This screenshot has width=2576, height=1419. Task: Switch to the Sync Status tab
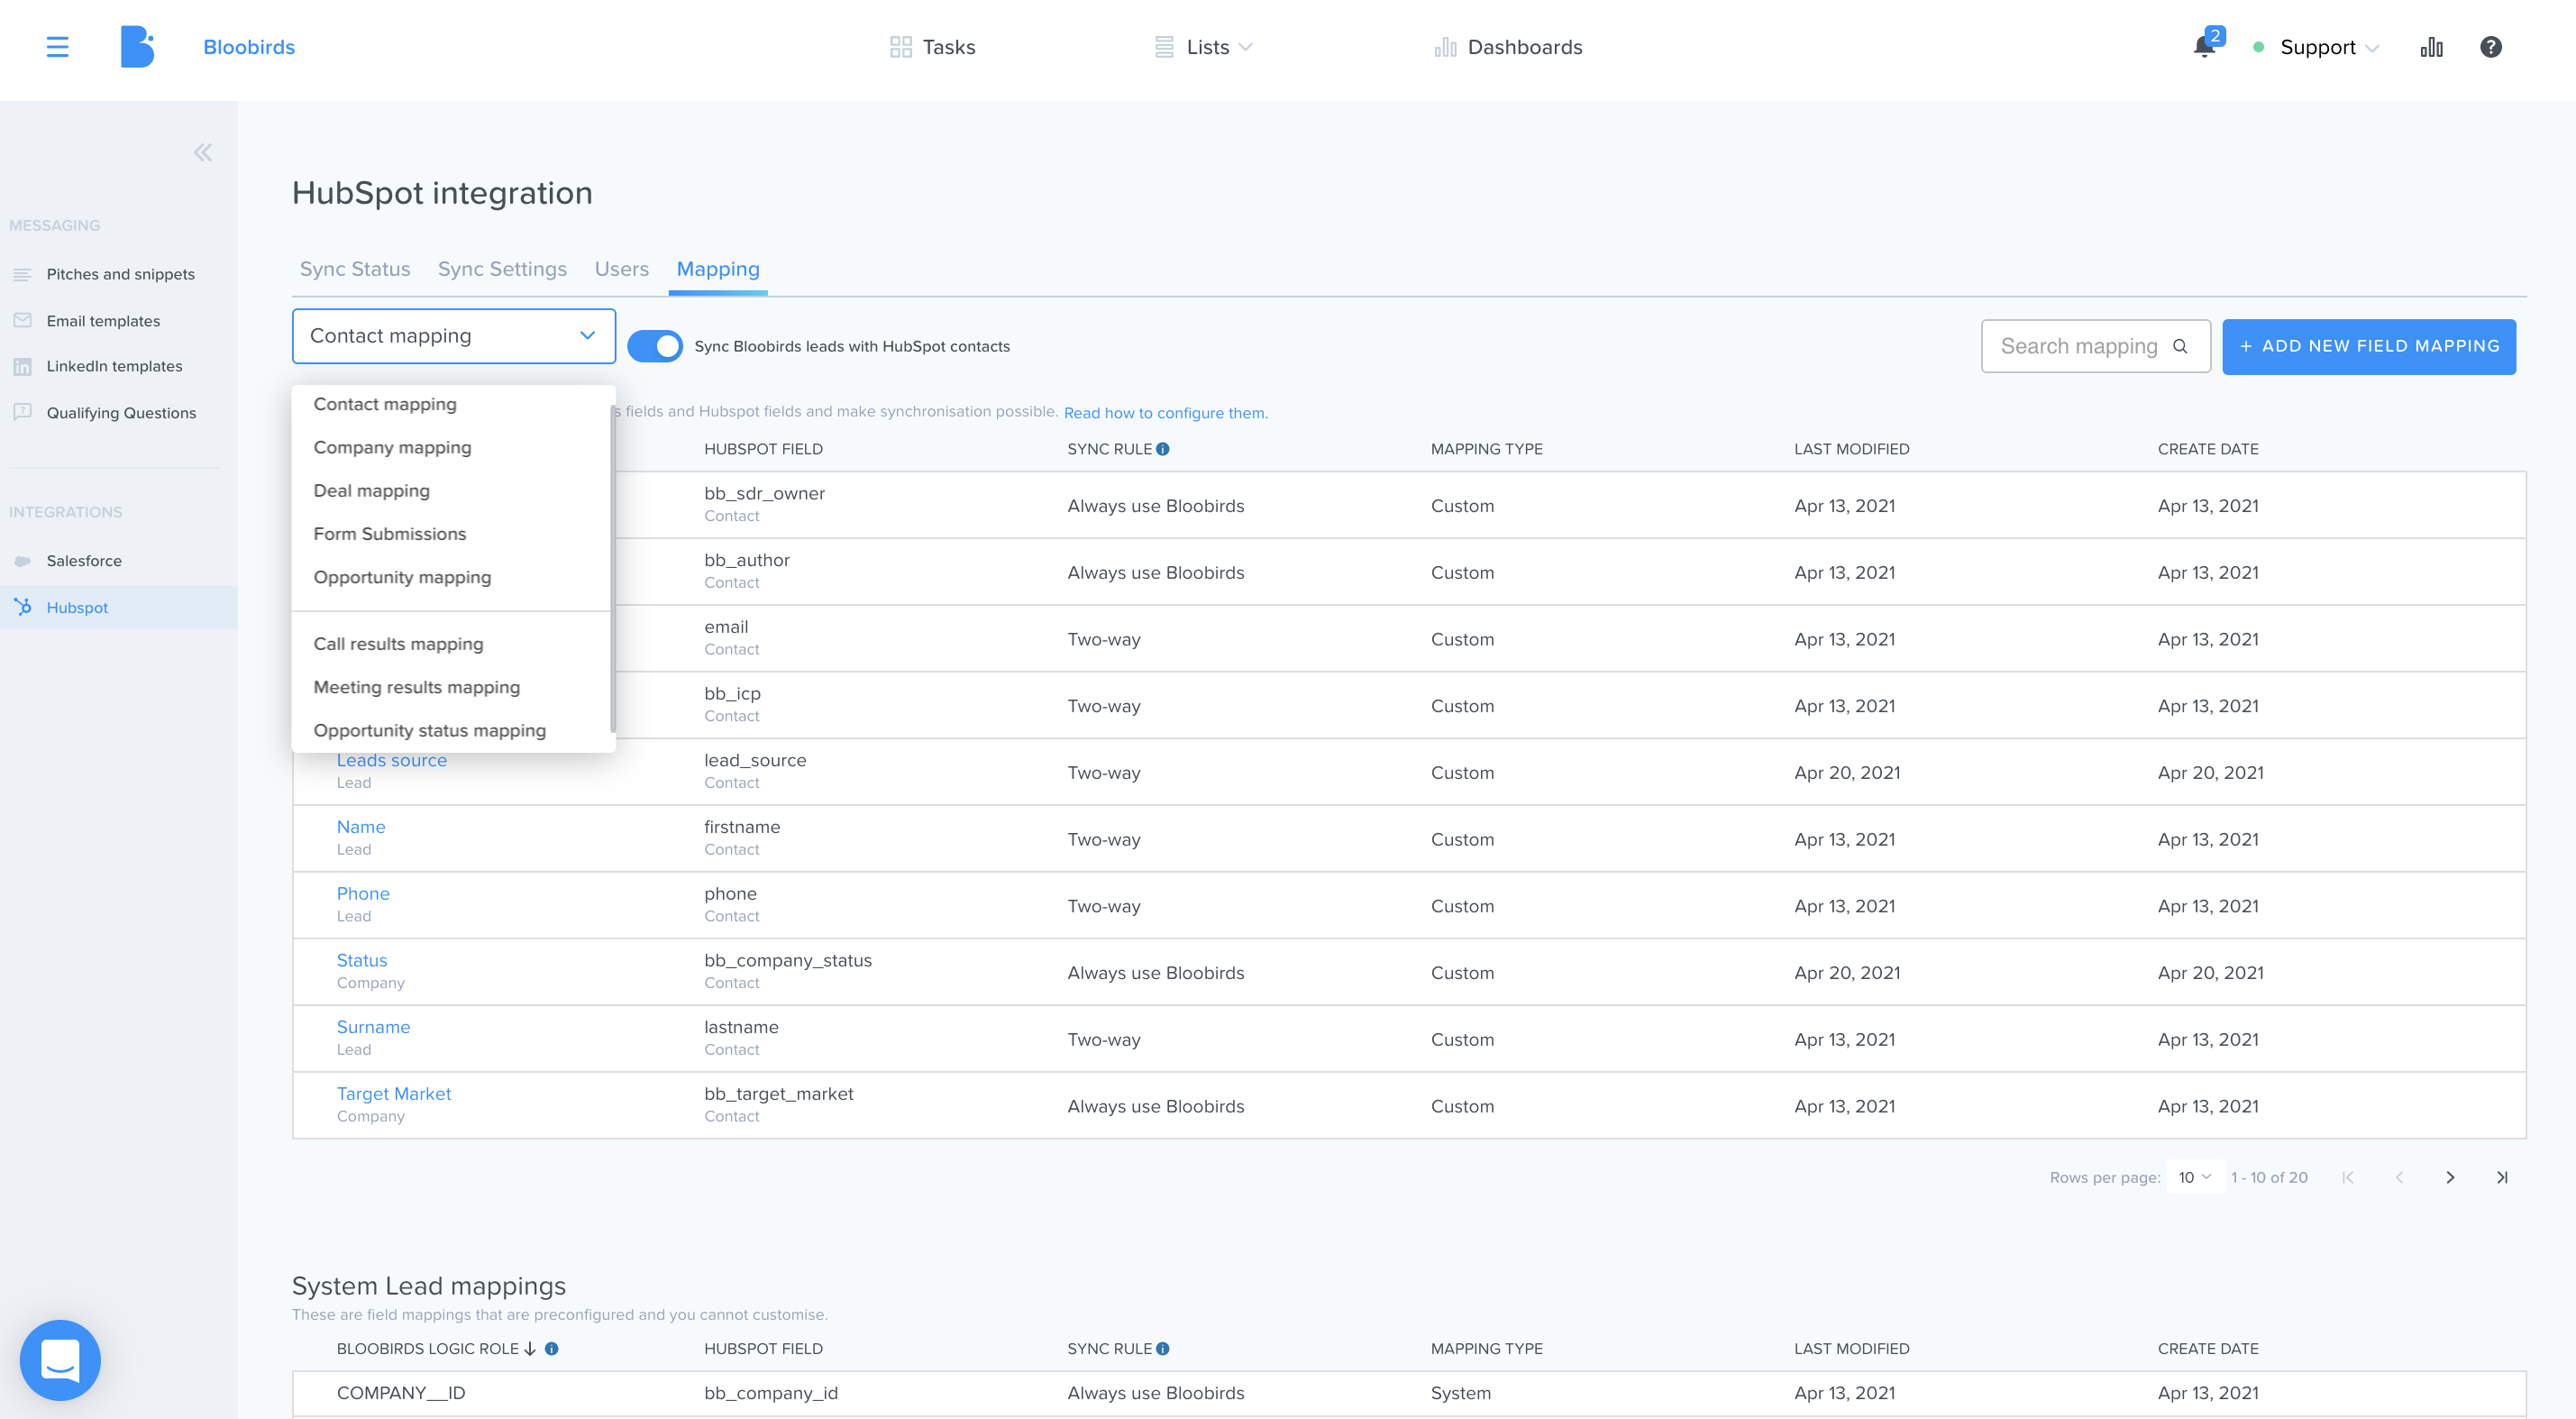click(355, 269)
